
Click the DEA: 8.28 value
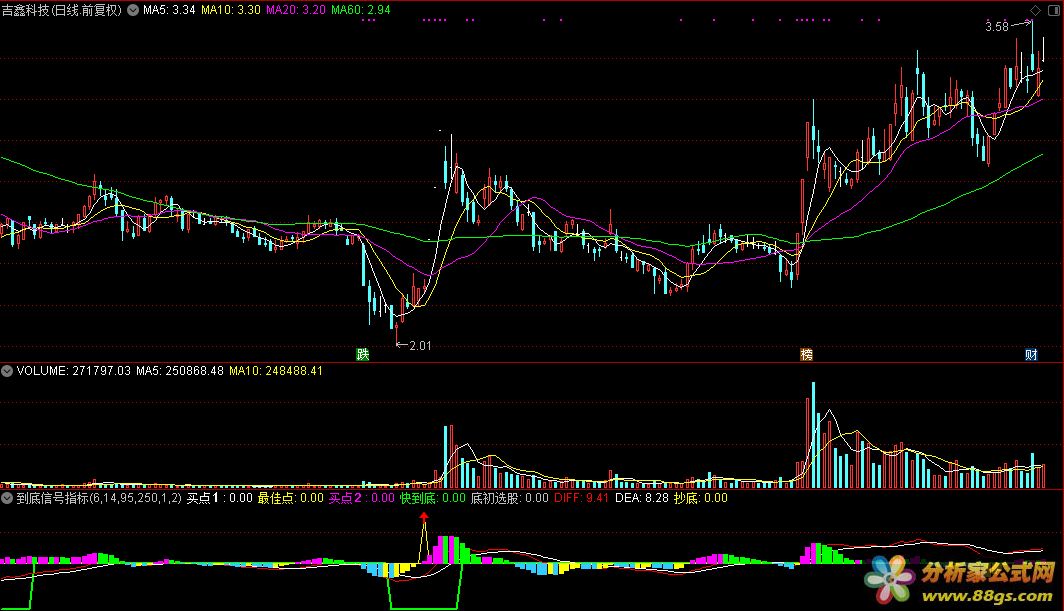(x=642, y=498)
